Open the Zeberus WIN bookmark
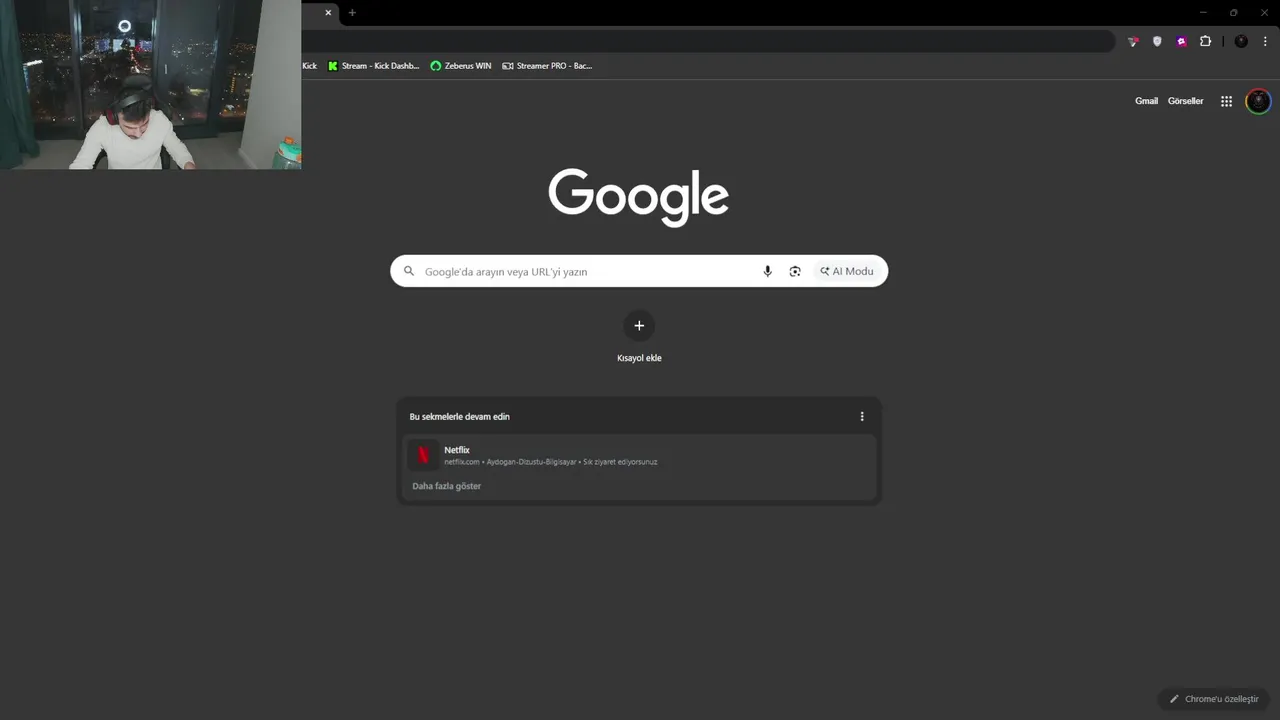 tap(461, 66)
